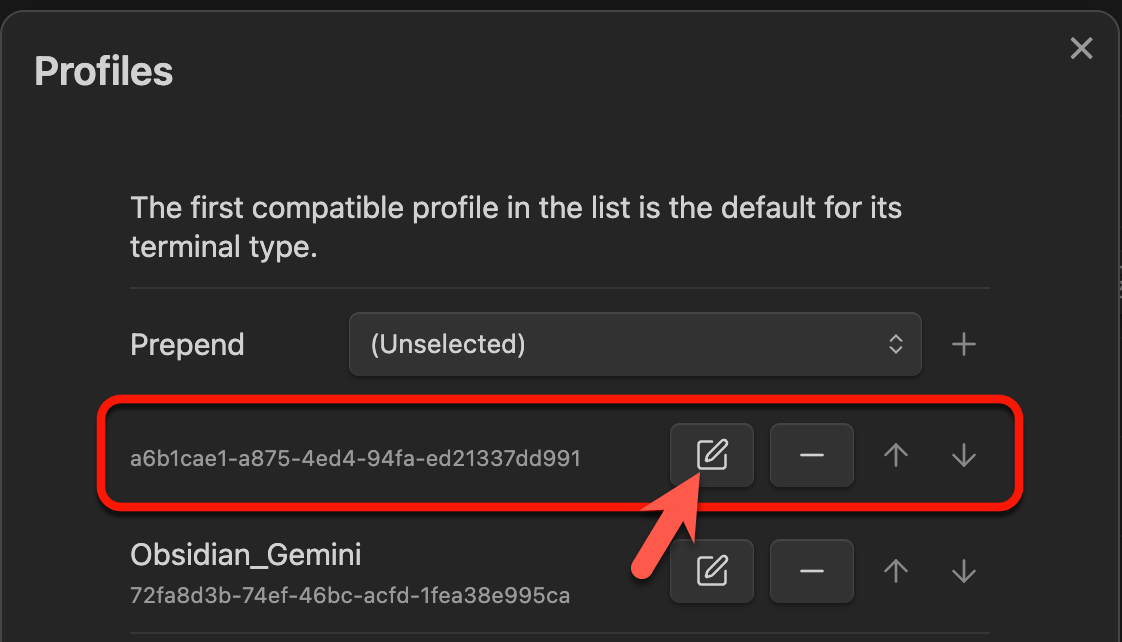This screenshot has width=1122, height=642.
Task: Move Obsidian_Gemini profile down in list
Action: [963, 571]
